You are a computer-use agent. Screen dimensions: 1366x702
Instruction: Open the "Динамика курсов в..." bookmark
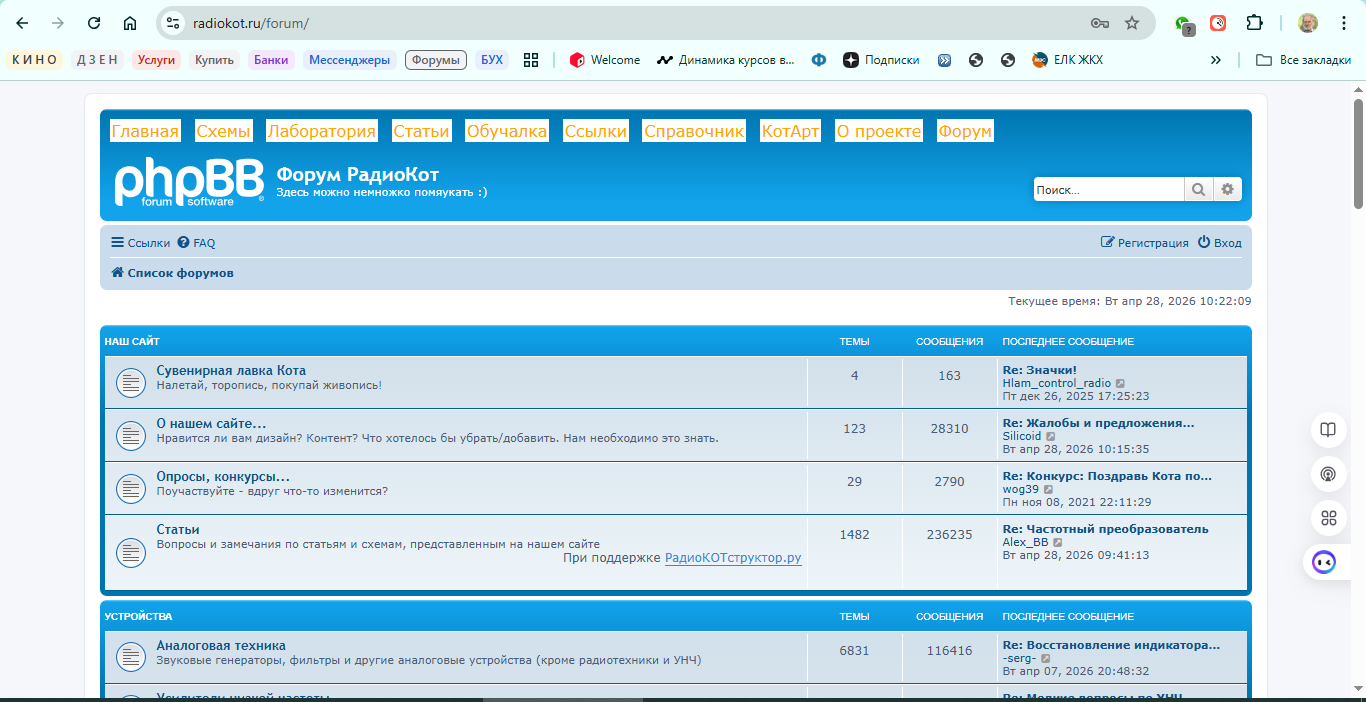(x=726, y=60)
